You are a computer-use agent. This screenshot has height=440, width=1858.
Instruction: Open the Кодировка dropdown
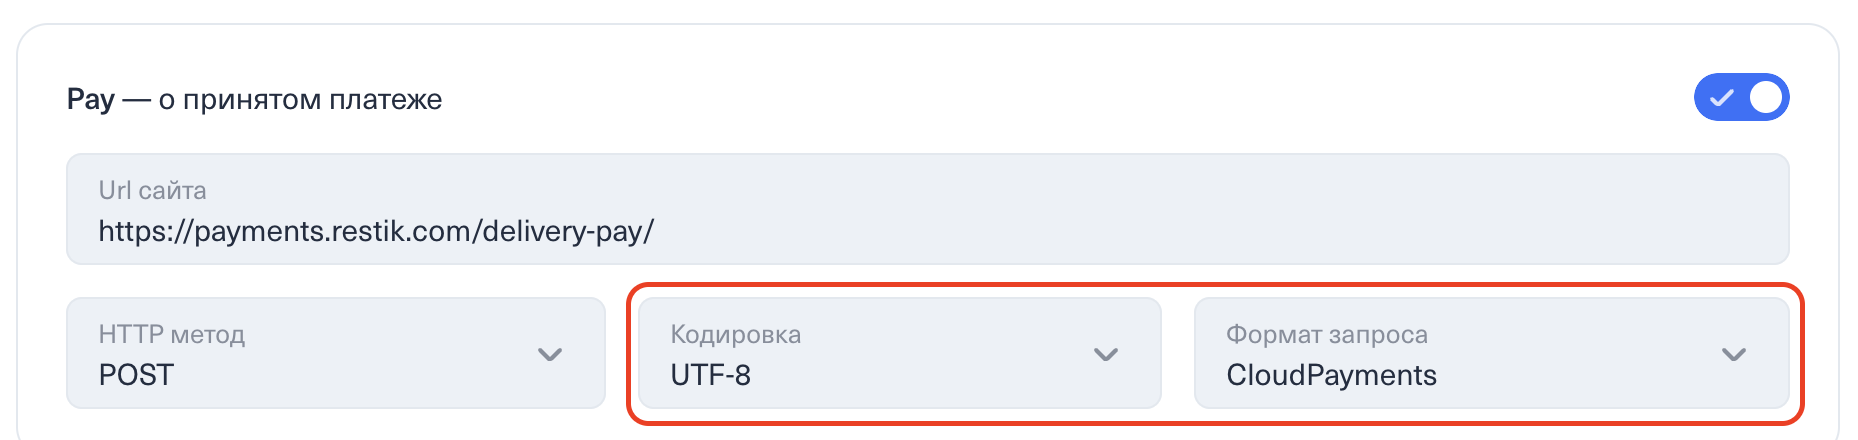(x=898, y=353)
